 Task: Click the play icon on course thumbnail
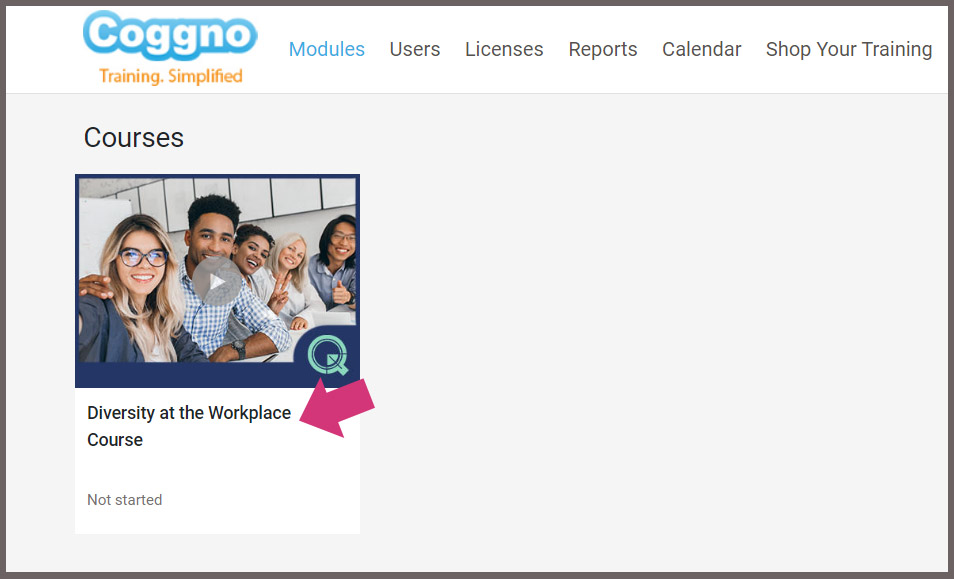(x=217, y=281)
